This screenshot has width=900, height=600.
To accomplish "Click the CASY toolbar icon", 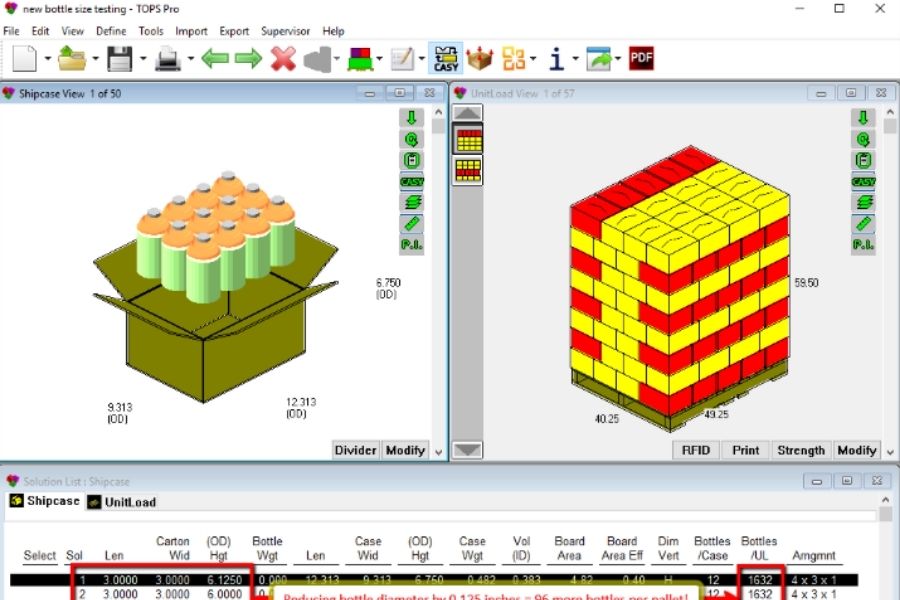I will 446,59.
